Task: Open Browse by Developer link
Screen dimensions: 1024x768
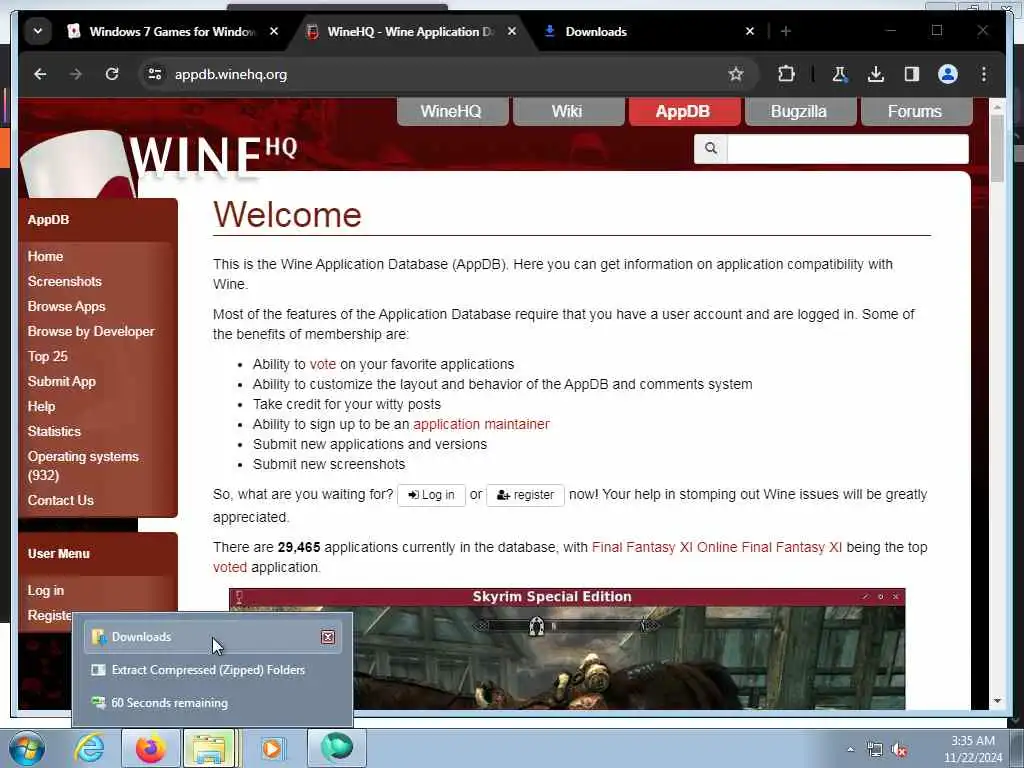Action: [91, 331]
